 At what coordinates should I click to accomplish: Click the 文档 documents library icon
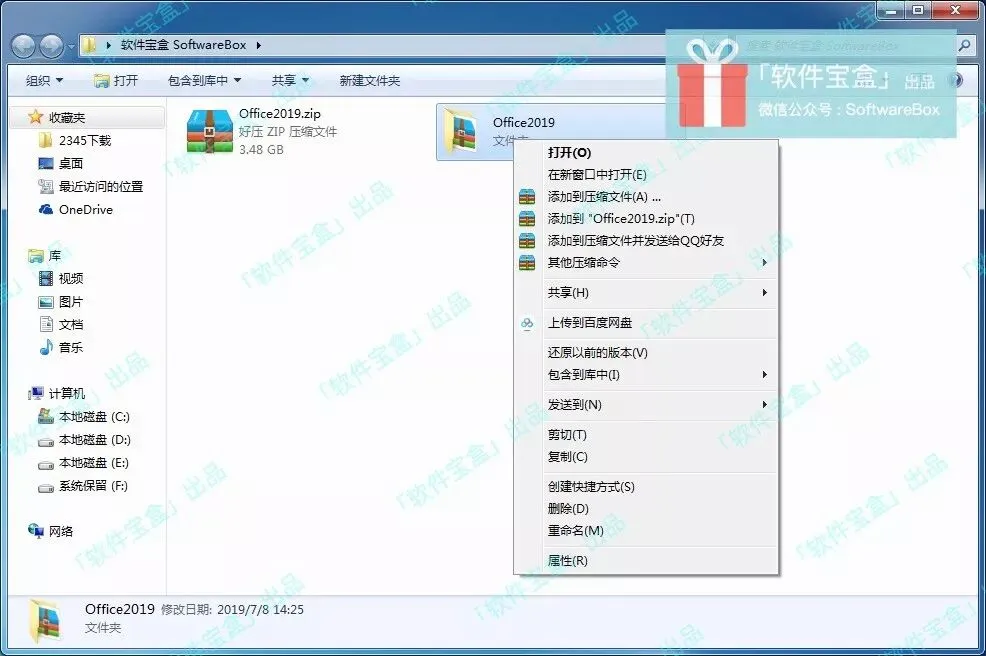pyautogui.click(x=46, y=325)
